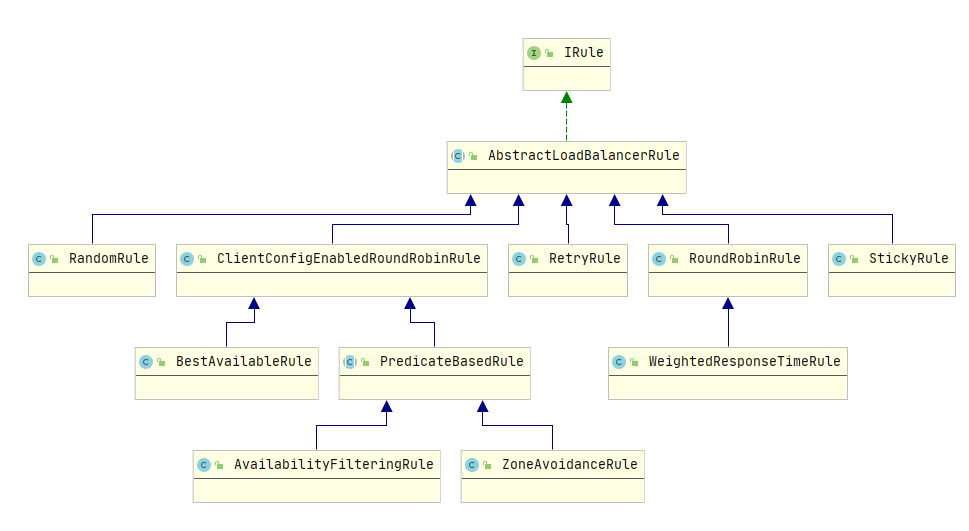
Task: Select the IRule interface name
Action: click(x=583, y=53)
